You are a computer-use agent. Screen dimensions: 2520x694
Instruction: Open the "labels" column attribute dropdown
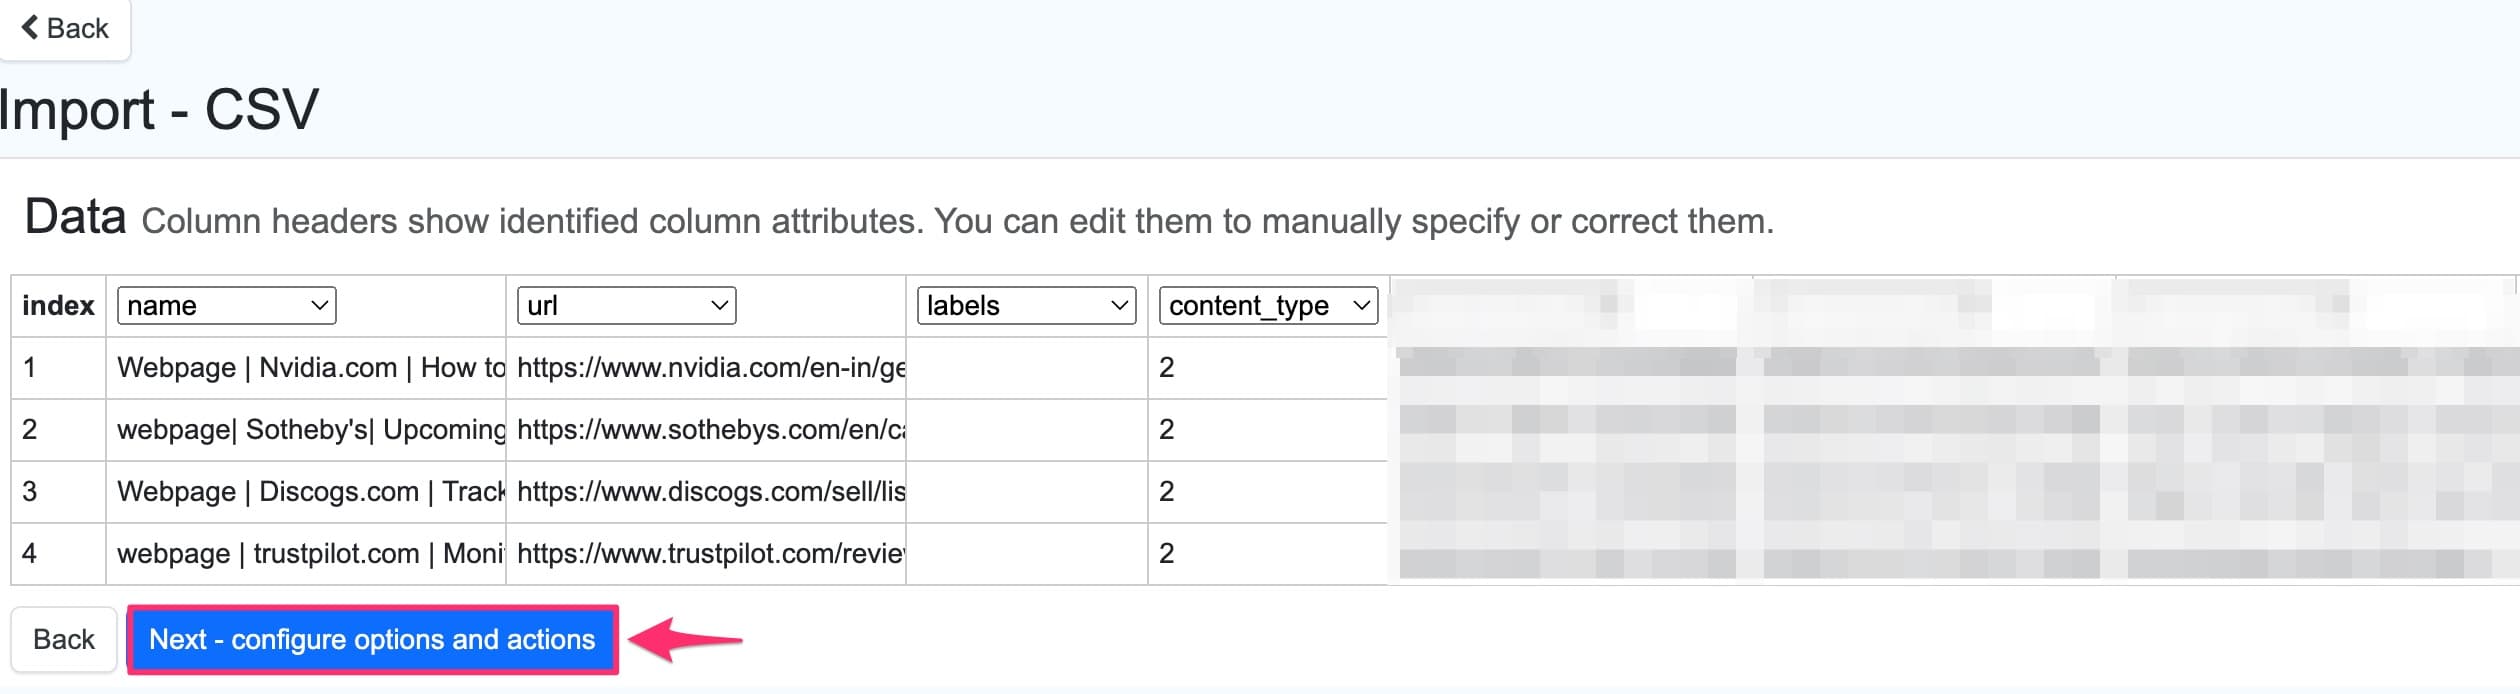1024,306
